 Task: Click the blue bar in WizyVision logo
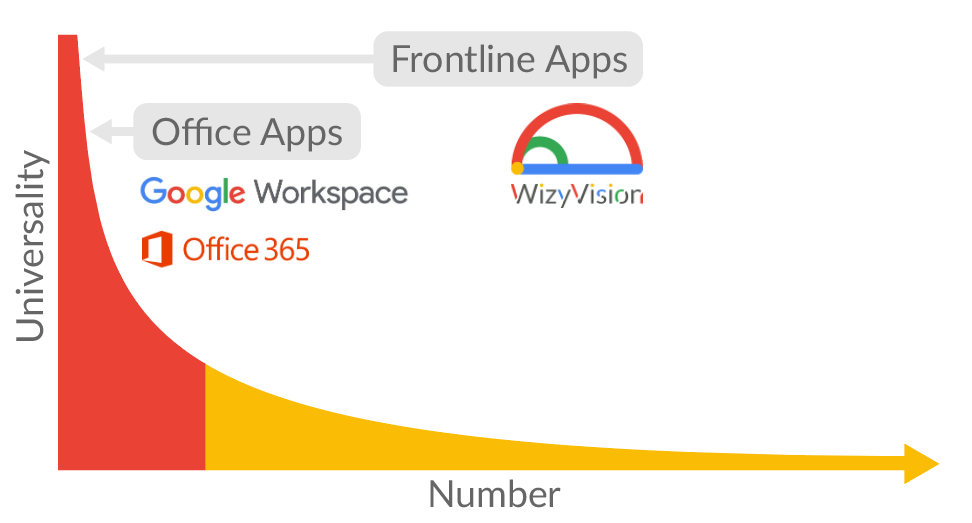pos(580,169)
